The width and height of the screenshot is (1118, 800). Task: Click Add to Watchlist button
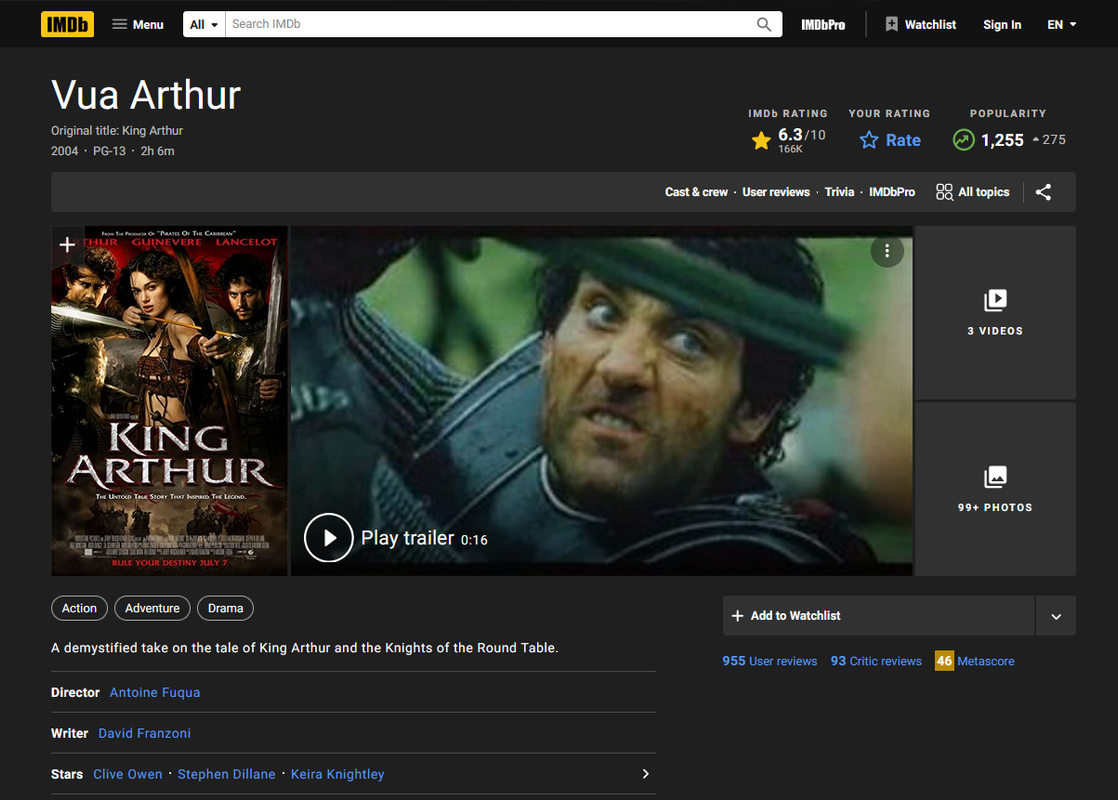[878, 615]
